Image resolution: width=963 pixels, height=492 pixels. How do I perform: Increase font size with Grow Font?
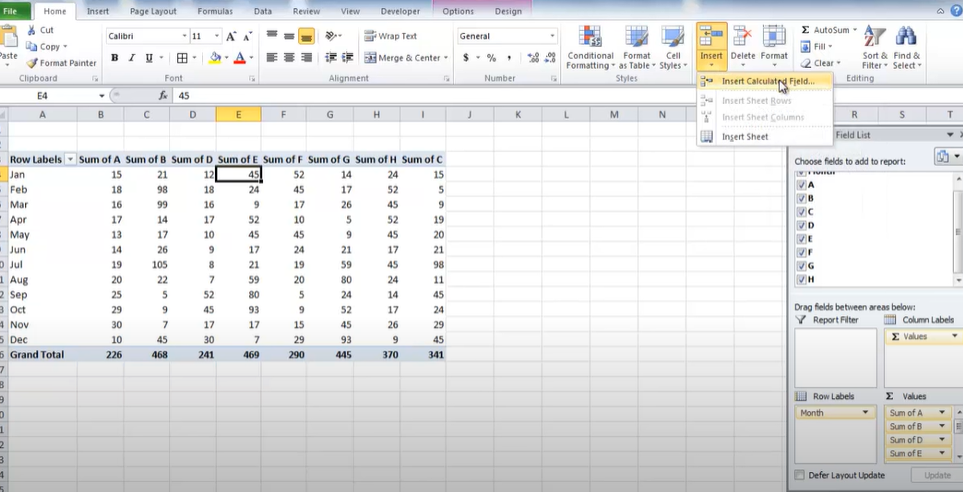coord(231,36)
